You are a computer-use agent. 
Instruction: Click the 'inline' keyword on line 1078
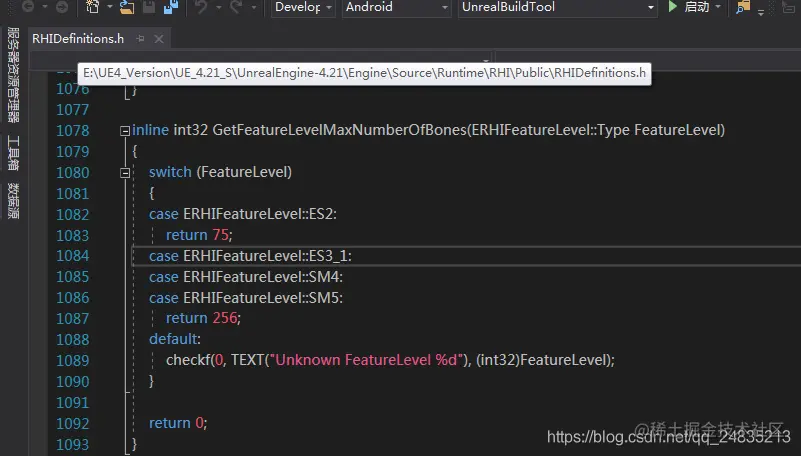(x=150, y=130)
